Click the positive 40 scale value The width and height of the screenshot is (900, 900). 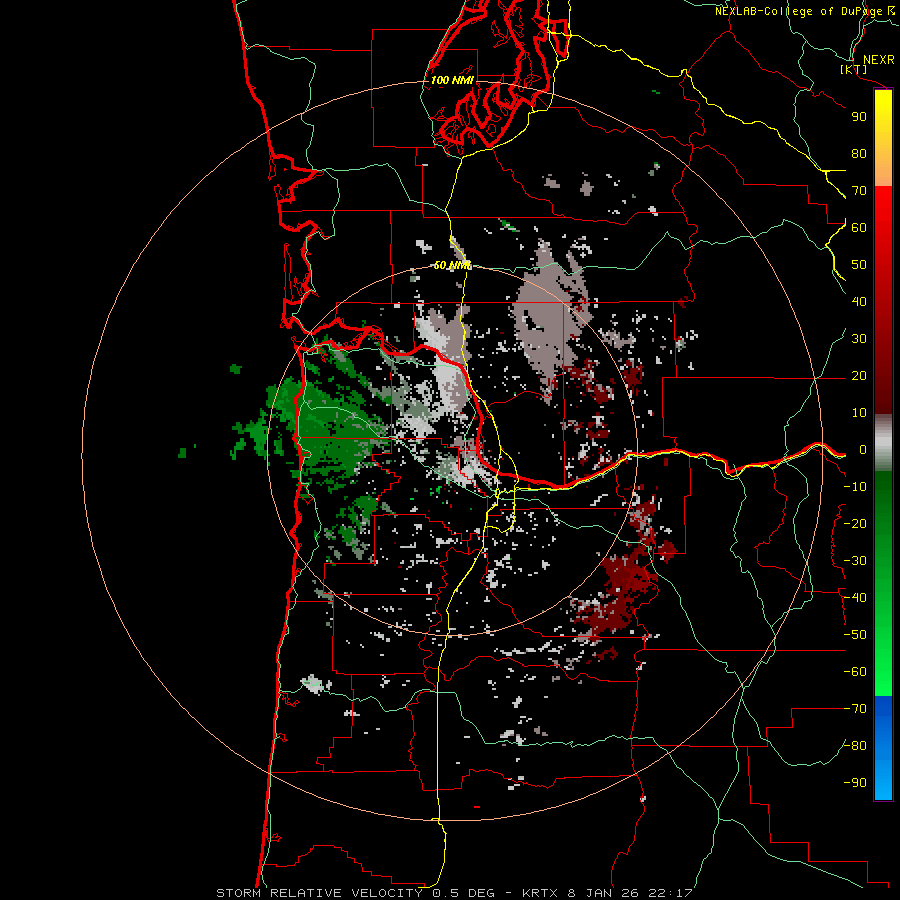point(859,302)
